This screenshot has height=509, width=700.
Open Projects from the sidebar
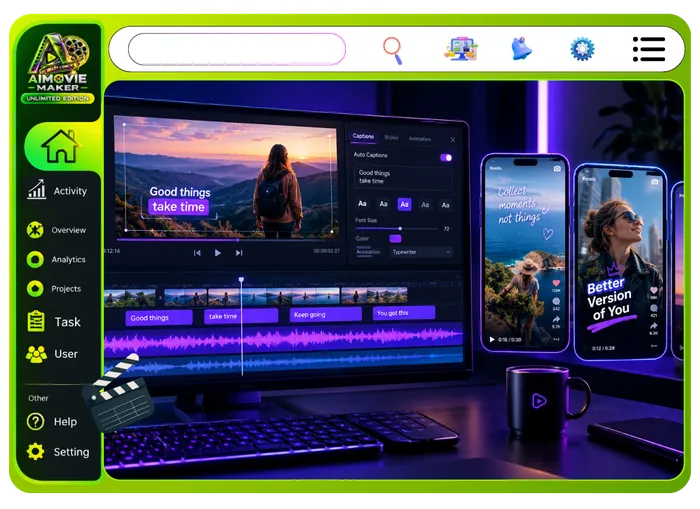[54, 289]
